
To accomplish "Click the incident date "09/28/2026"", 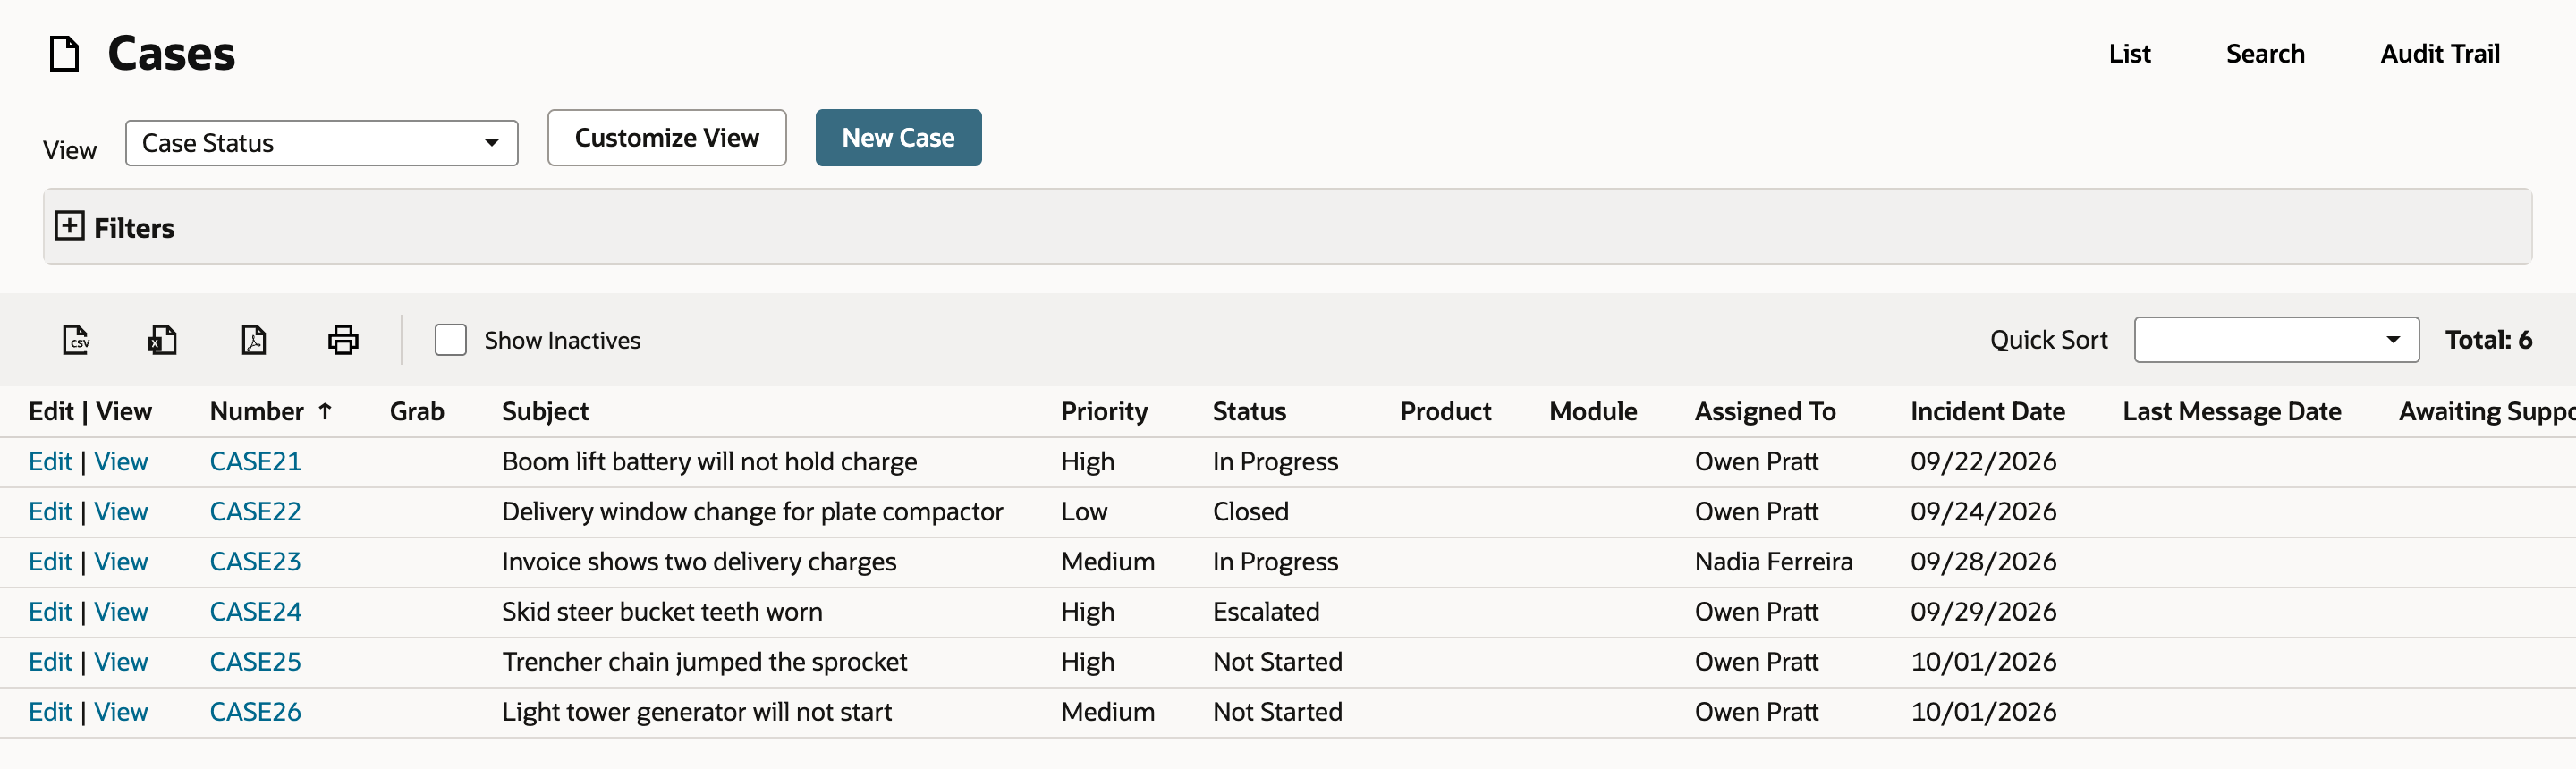I will (x=1983, y=561).
